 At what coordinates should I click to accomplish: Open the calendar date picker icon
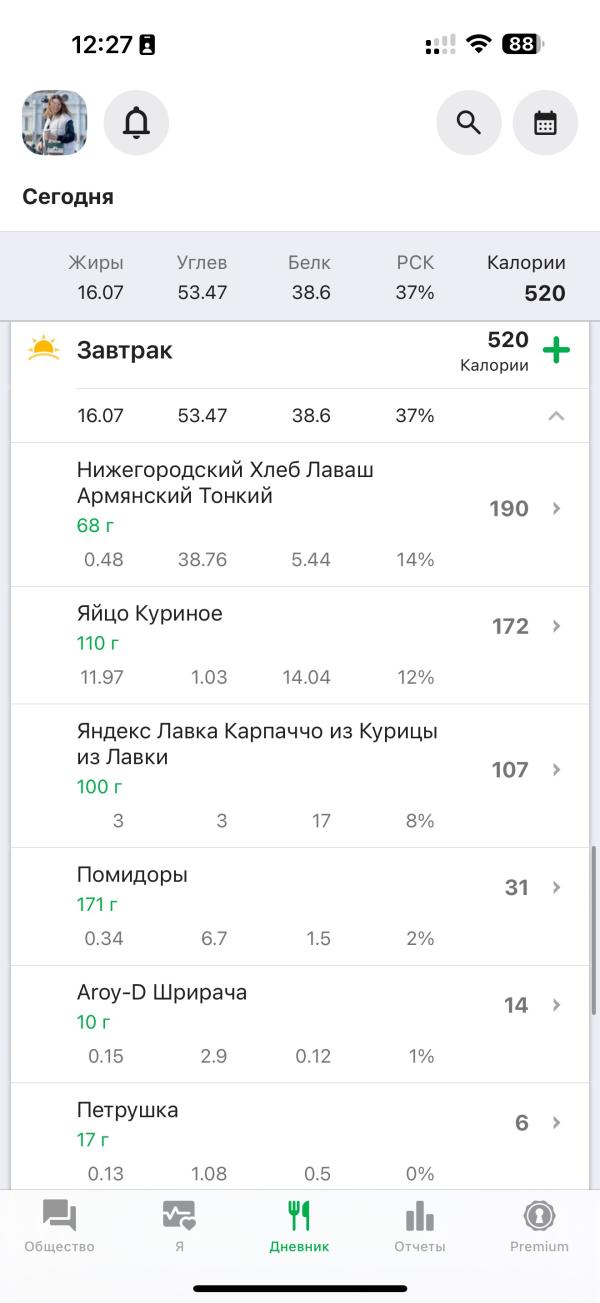[x=545, y=123]
